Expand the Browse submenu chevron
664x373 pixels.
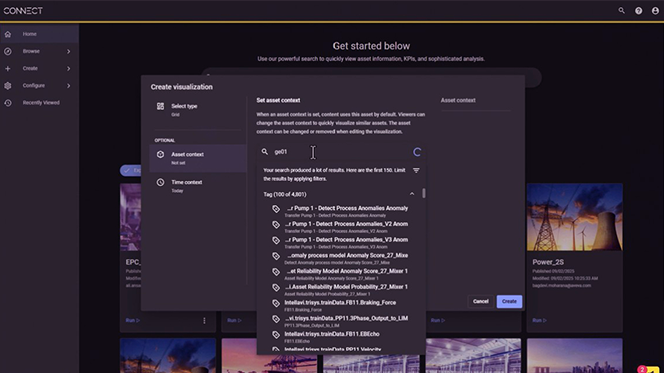point(69,51)
